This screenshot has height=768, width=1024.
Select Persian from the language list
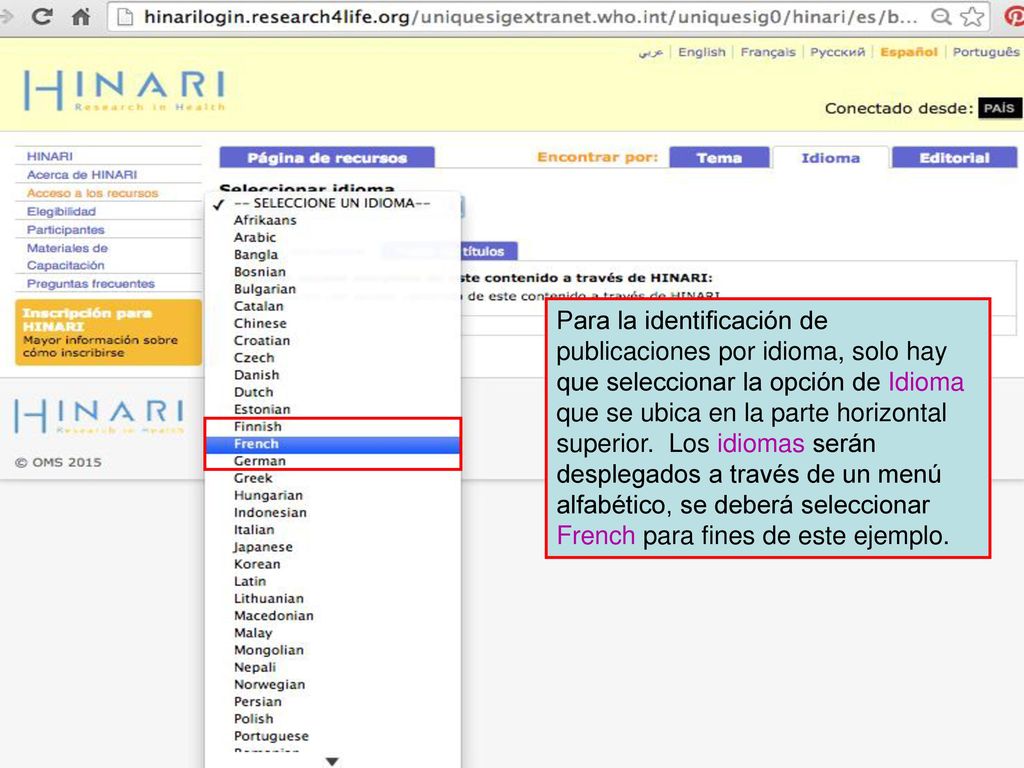(332, 701)
